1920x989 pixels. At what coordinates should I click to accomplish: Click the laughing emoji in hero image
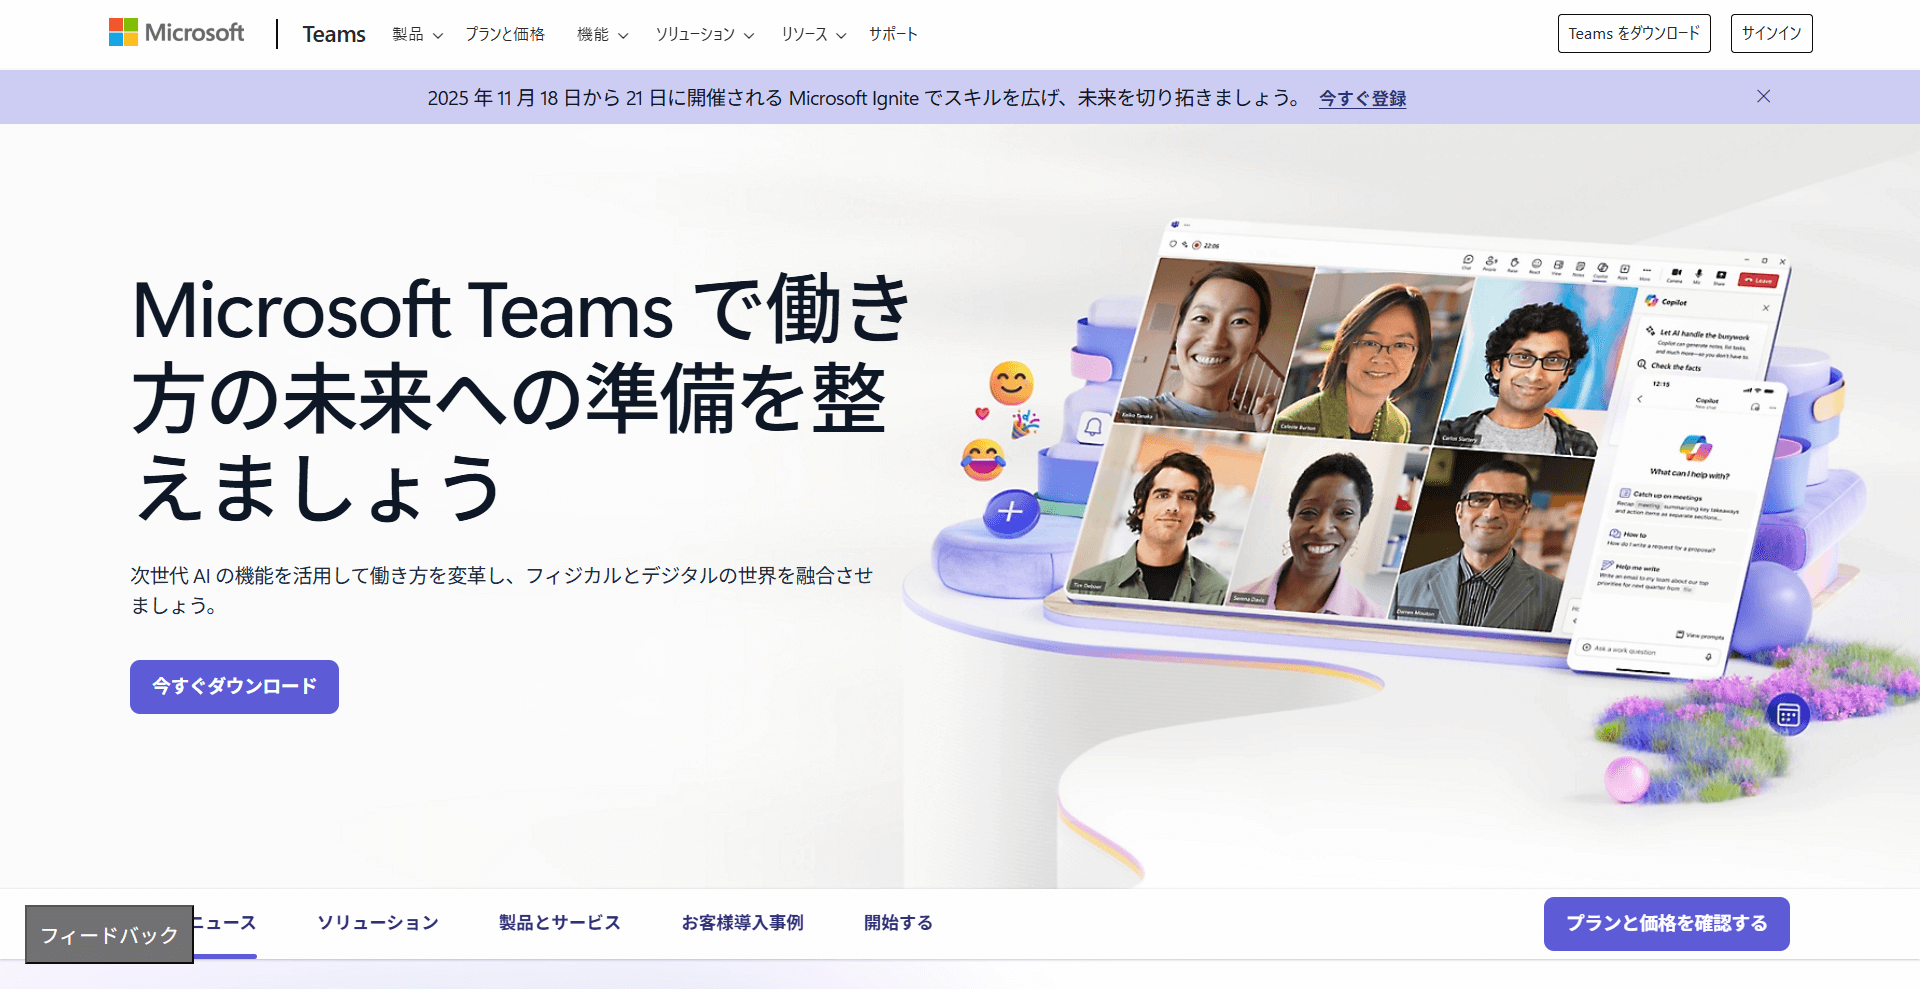(982, 460)
